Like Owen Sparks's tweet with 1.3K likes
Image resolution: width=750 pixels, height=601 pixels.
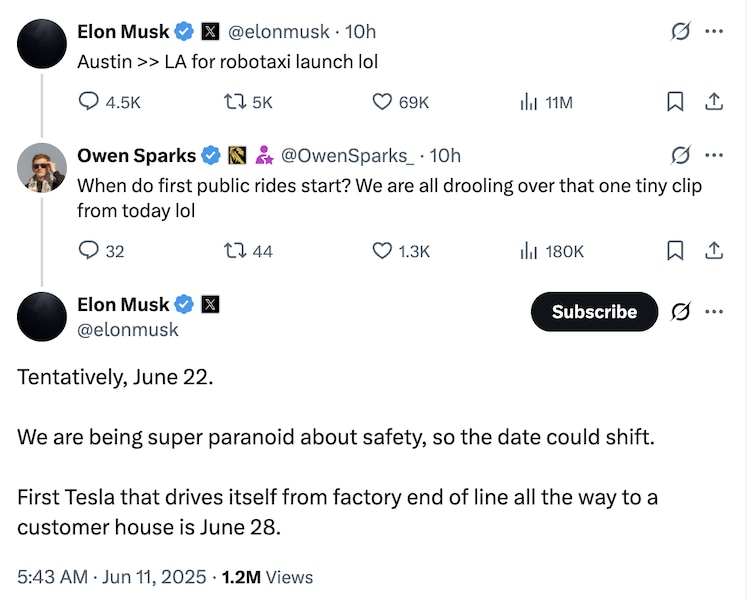383,251
